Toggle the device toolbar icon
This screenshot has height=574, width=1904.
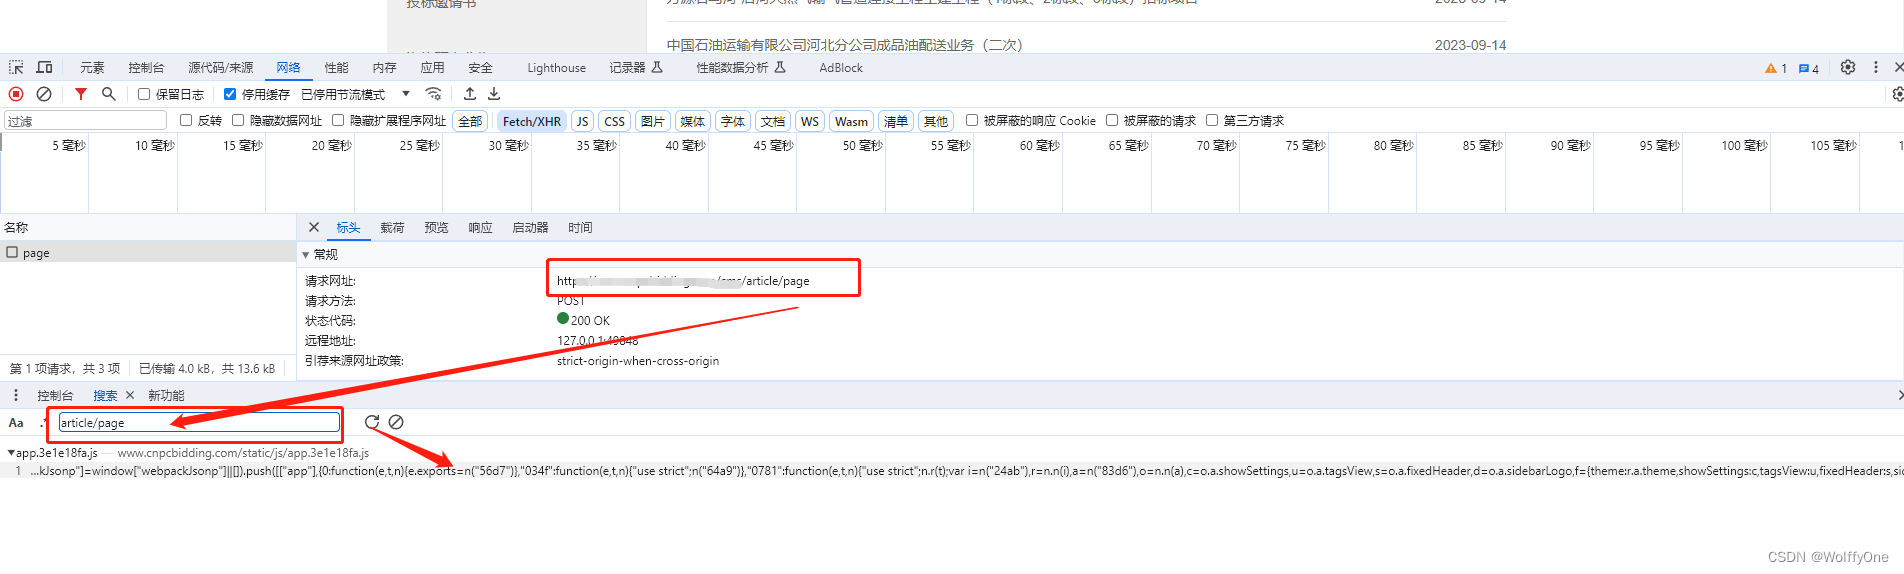point(44,67)
